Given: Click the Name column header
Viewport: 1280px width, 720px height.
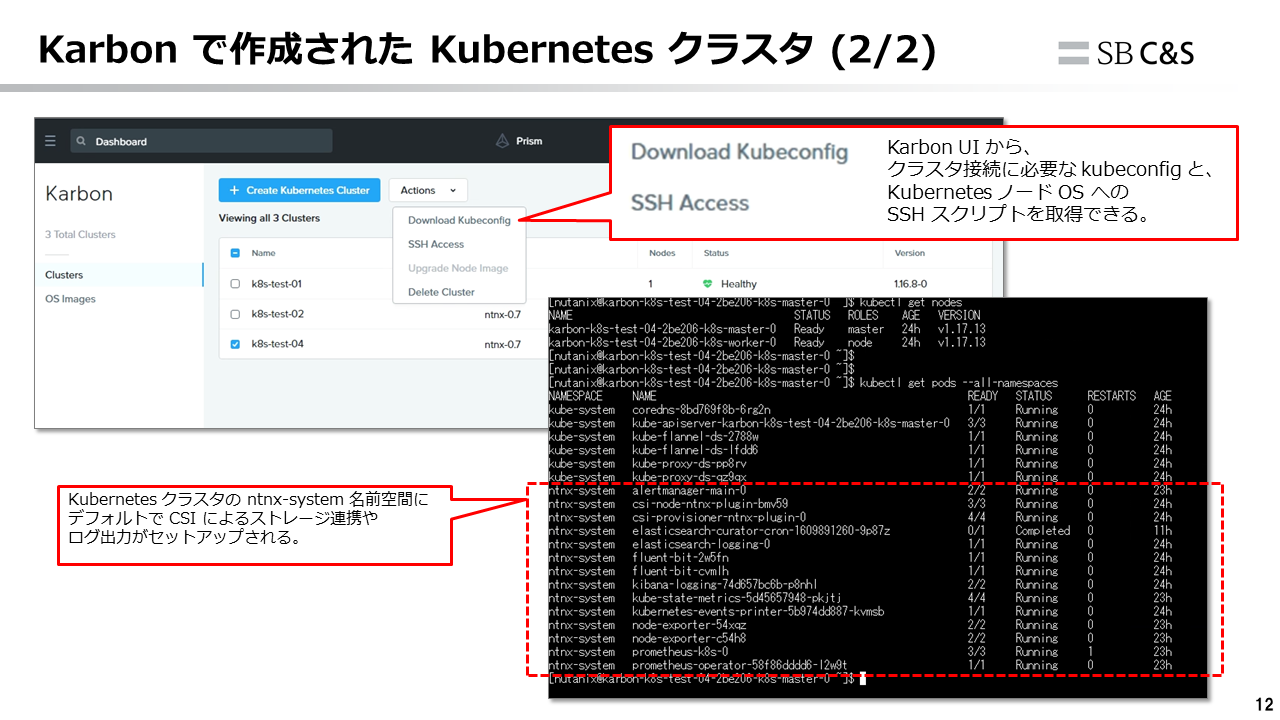Looking at the screenshot, I should (x=263, y=253).
